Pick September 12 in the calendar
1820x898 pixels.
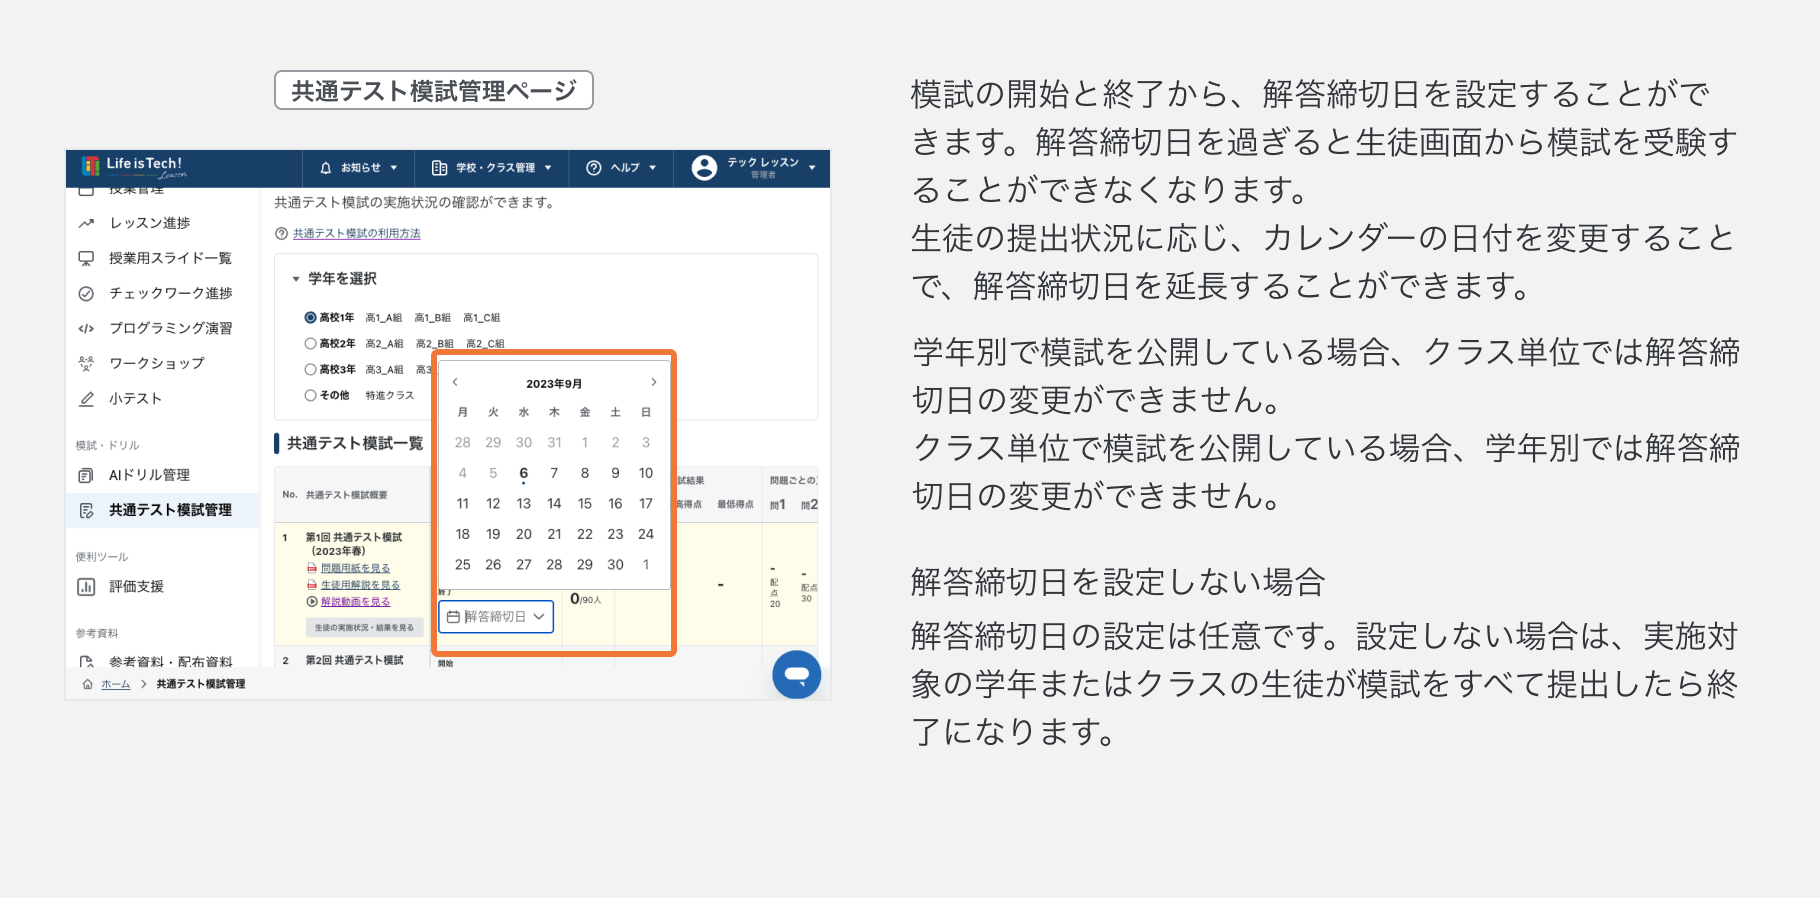click(x=493, y=504)
